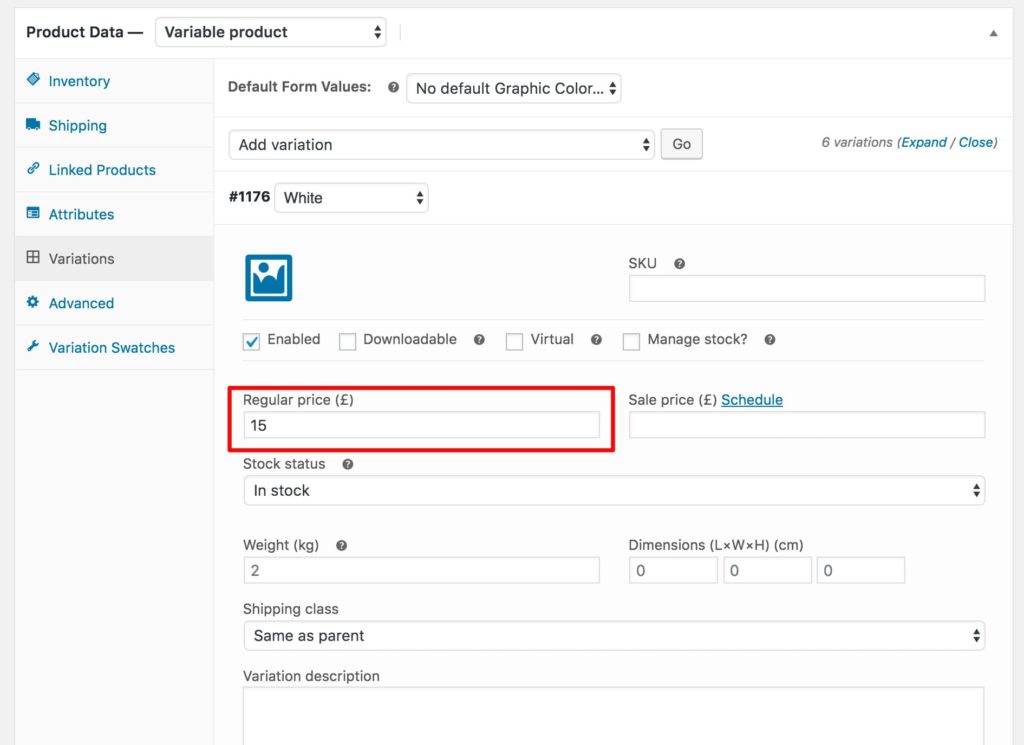Image resolution: width=1024 pixels, height=745 pixels.
Task: Click the help icon next to Downloadable
Action: pos(479,340)
